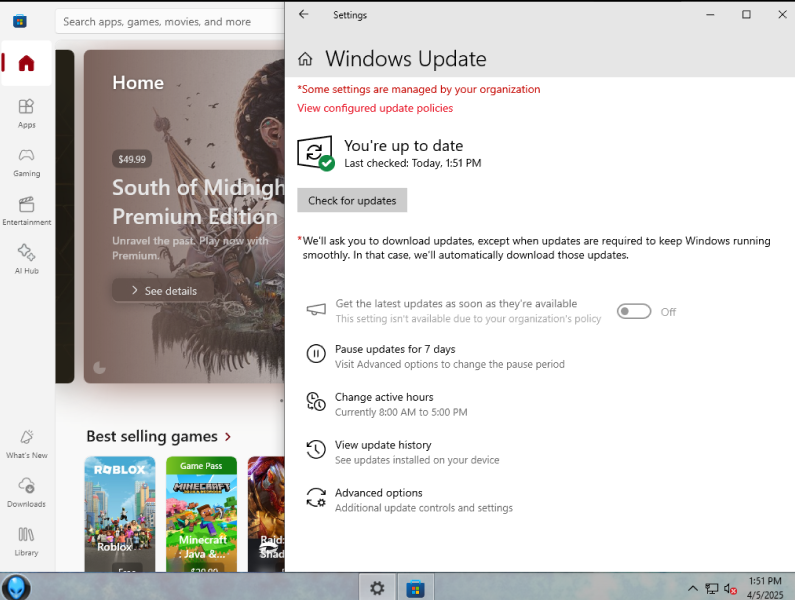Screen dimensions: 795x600
Task: Open the Home tab in Microsoft Store sidebar
Action: pyautogui.click(x=26, y=63)
